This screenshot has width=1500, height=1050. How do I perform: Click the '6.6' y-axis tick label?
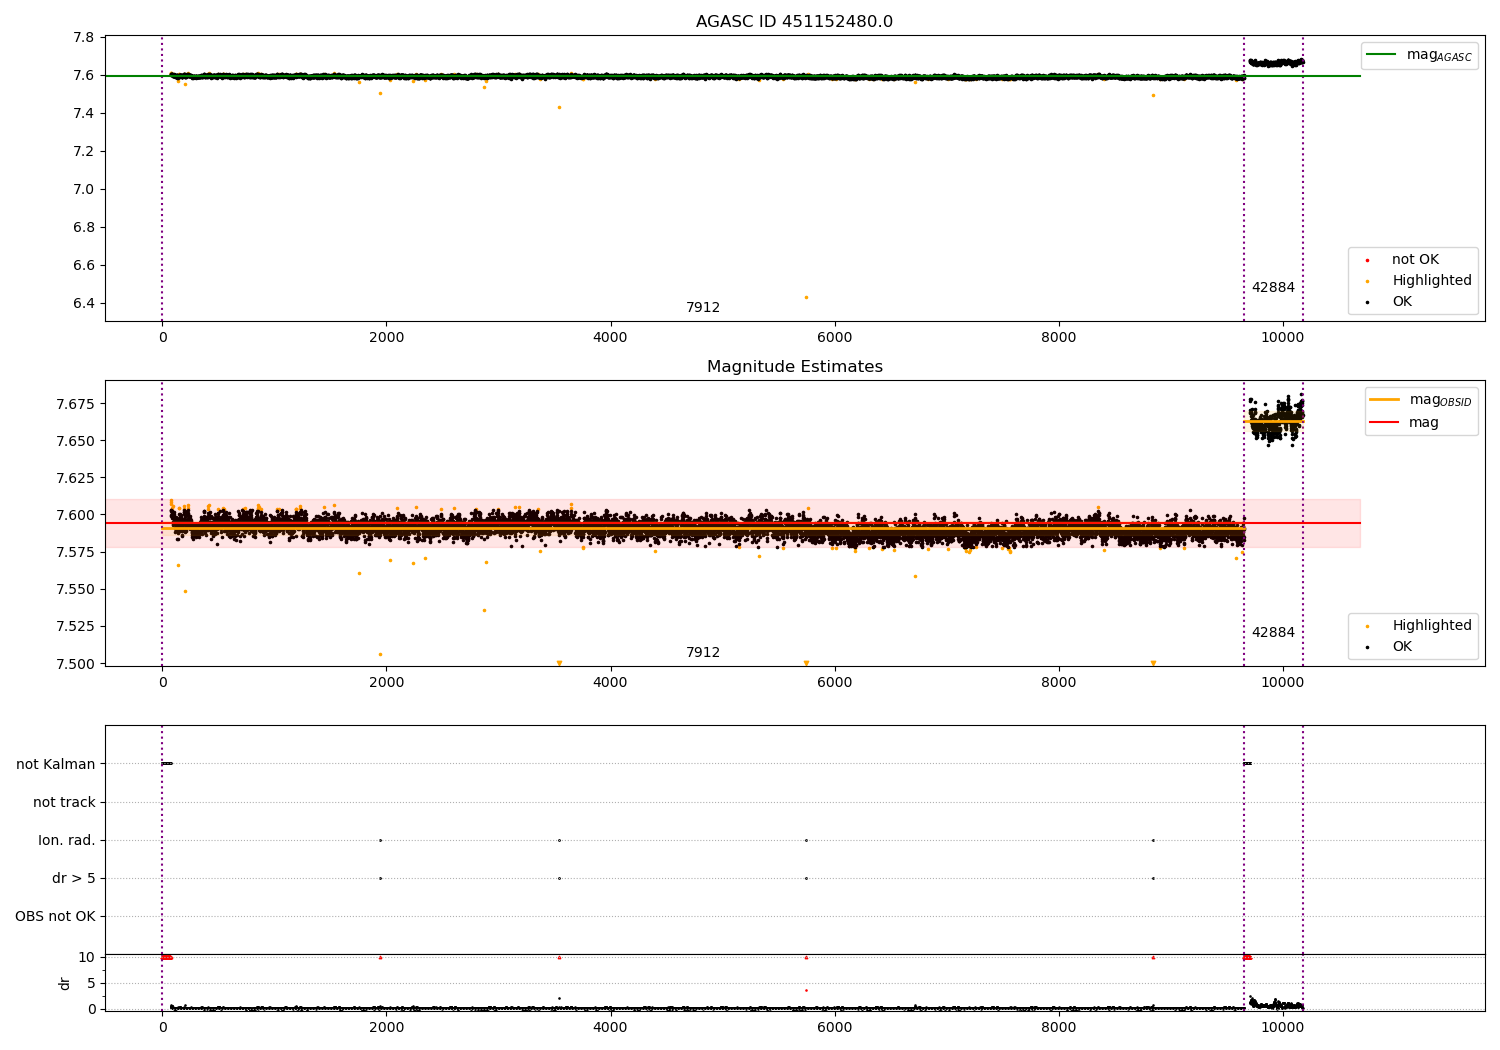(x=85, y=266)
